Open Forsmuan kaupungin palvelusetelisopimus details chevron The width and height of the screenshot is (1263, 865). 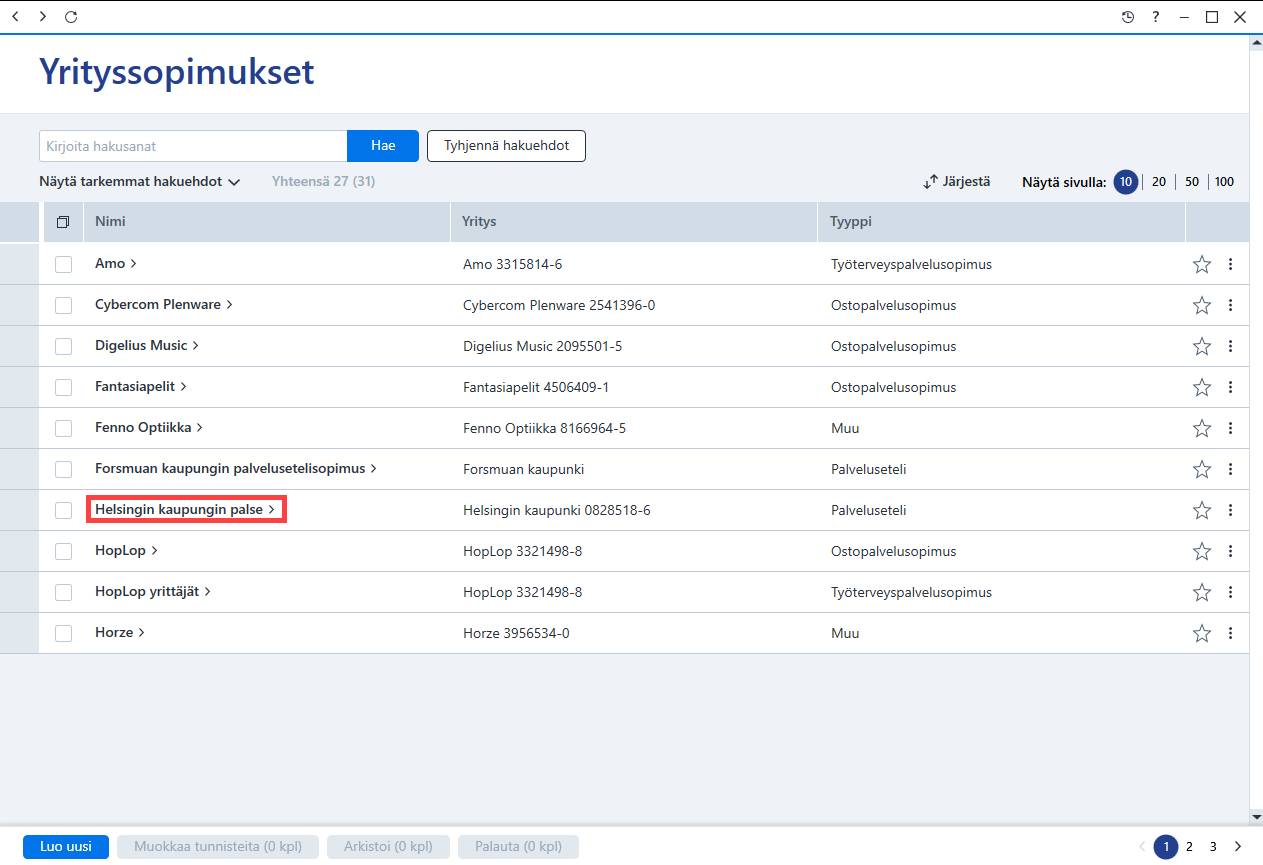click(374, 468)
